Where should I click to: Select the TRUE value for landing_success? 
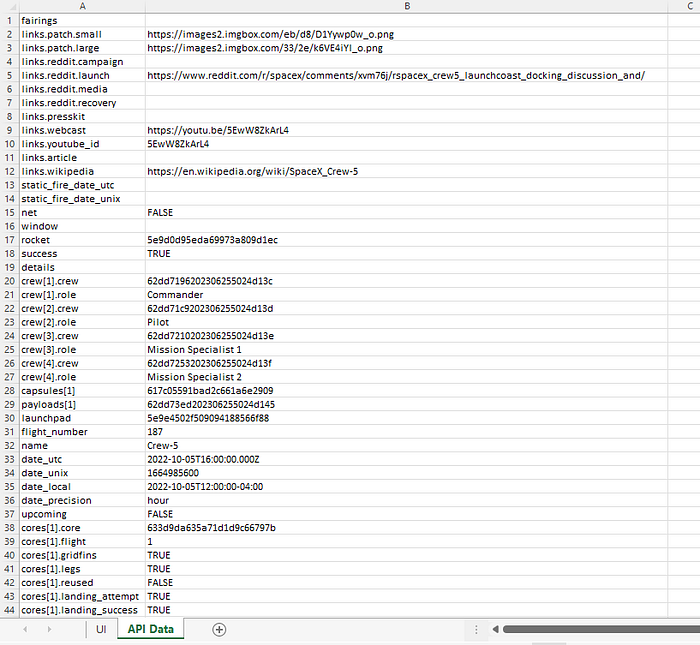[407, 610]
